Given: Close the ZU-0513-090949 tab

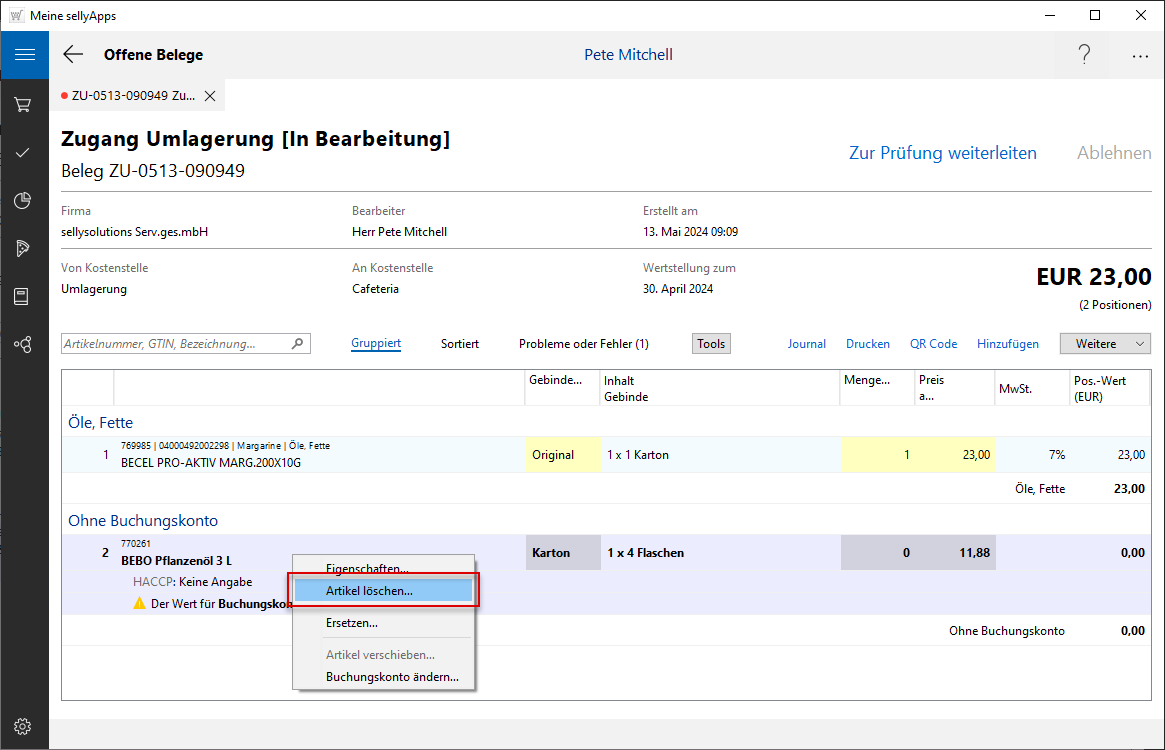Looking at the screenshot, I should pyautogui.click(x=210, y=96).
